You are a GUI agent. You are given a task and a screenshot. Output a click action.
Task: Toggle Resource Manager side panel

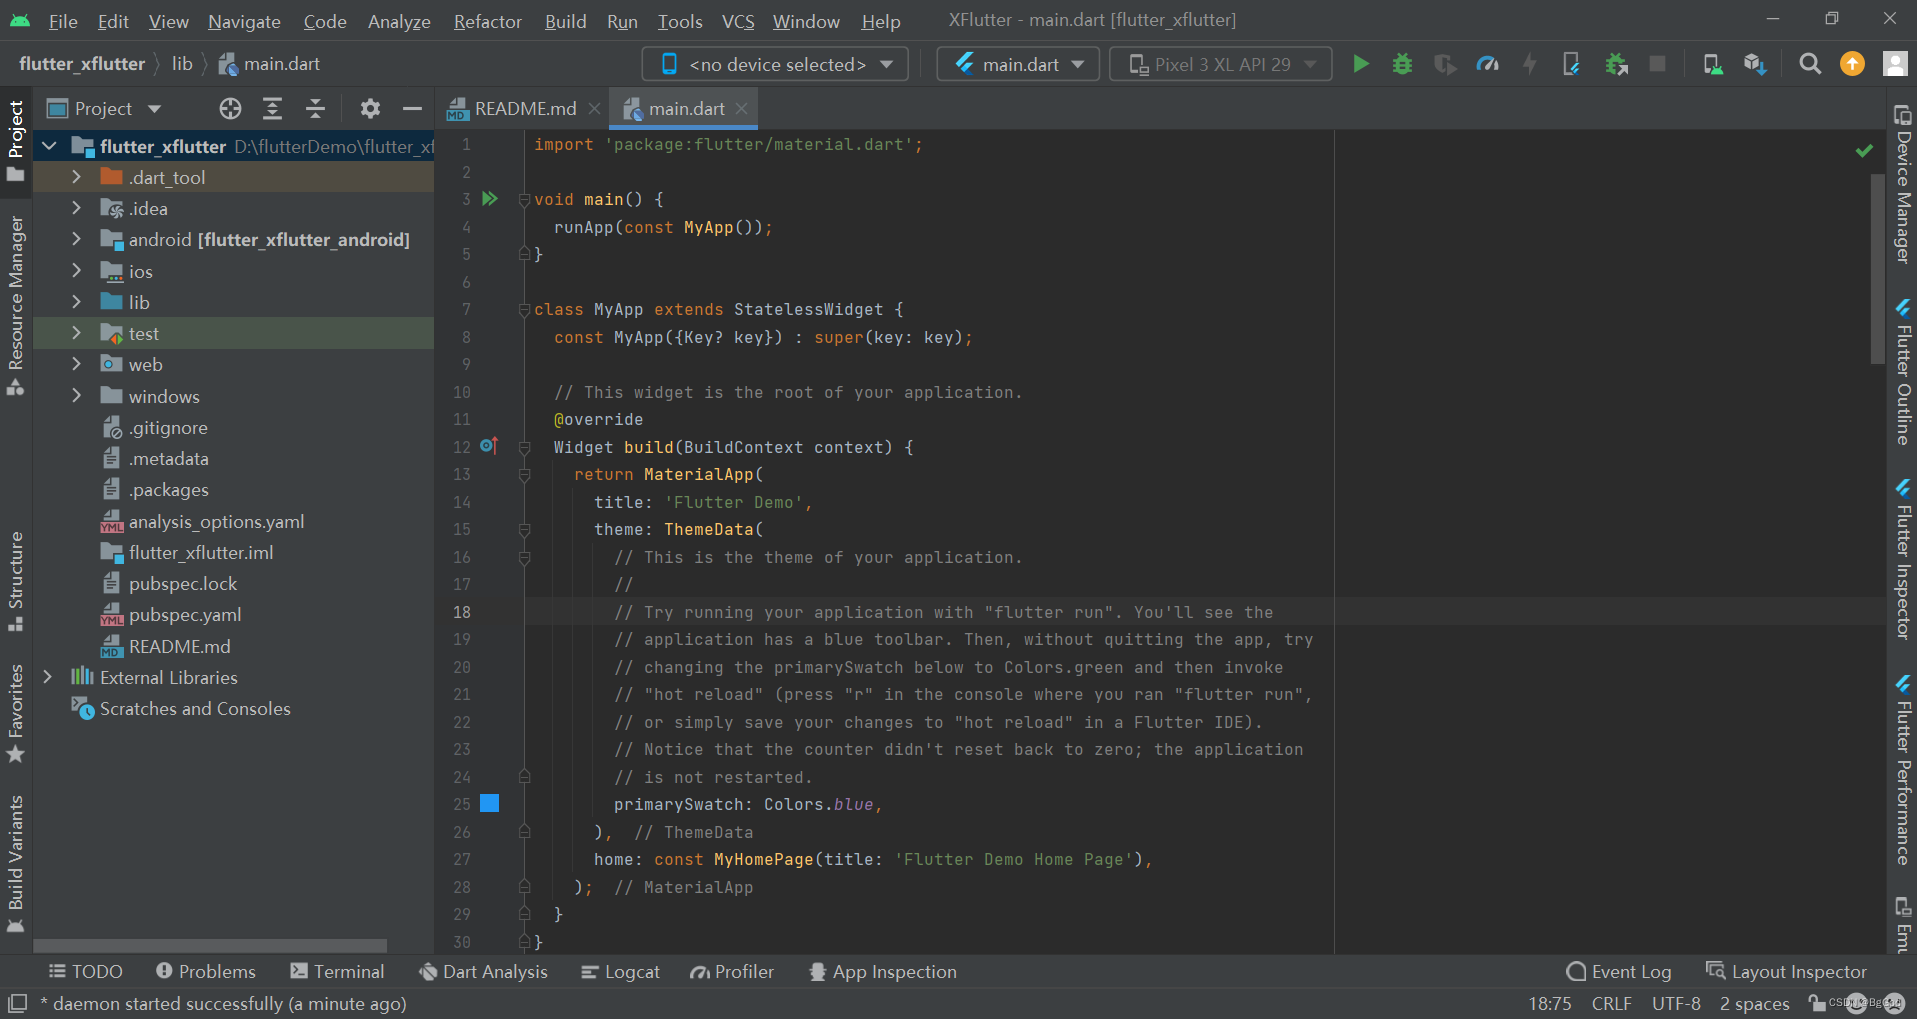[15, 305]
